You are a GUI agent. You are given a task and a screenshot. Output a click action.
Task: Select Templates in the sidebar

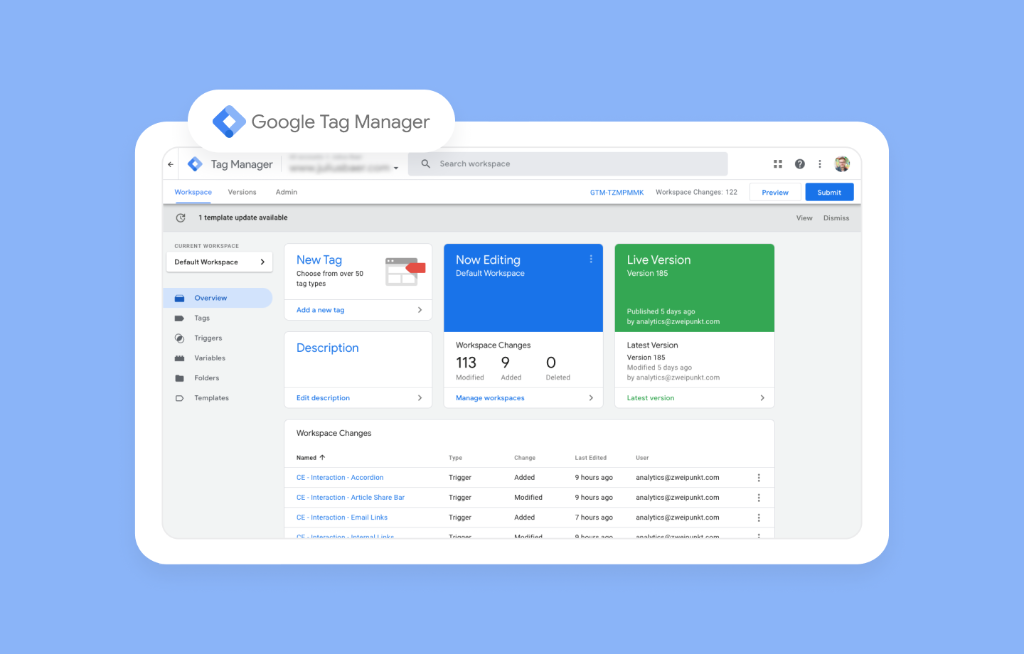click(212, 398)
